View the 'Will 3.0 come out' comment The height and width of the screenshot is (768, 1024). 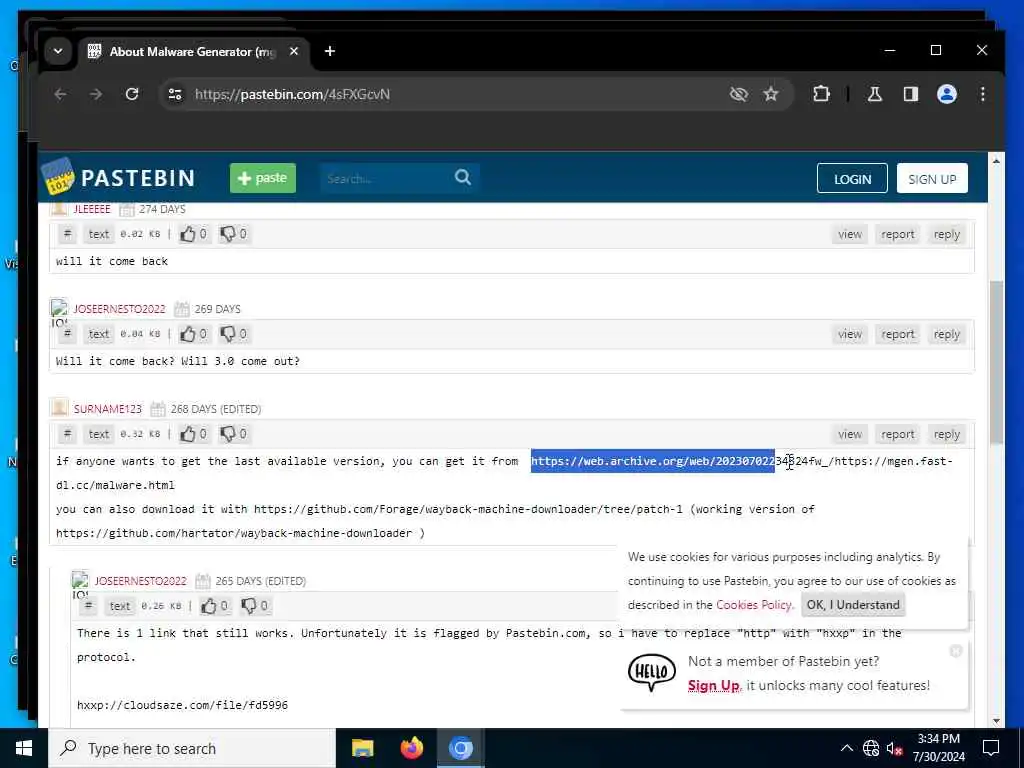[850, 334]
